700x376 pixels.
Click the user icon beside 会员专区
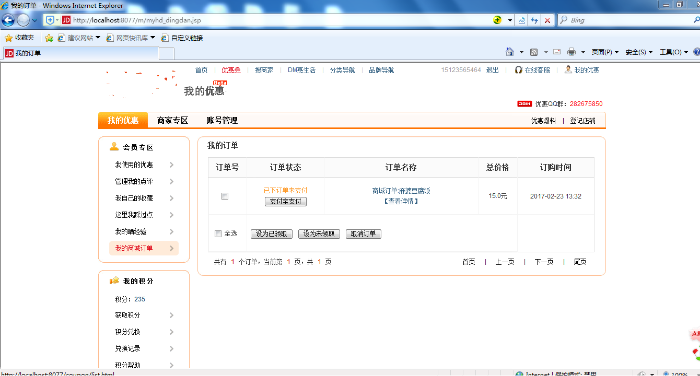click(x=114, y=146)
